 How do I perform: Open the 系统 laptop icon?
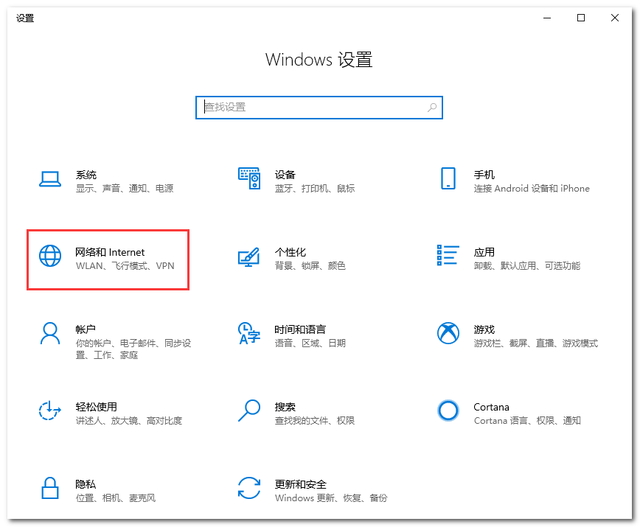click(x=50, y=179)
